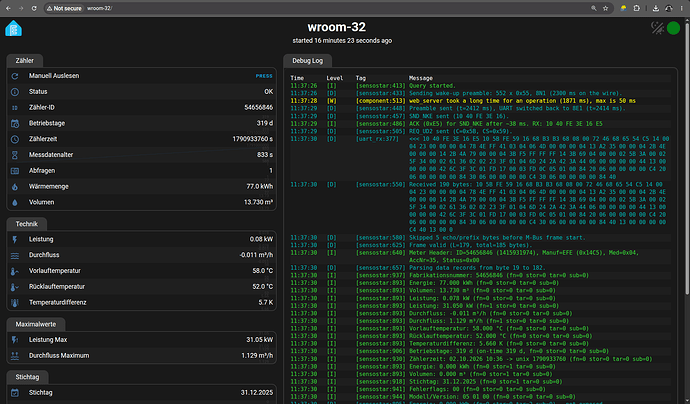Click the lightning icon beside Leistung Max
Screen dimensions: 690x404
click(15, 340)
